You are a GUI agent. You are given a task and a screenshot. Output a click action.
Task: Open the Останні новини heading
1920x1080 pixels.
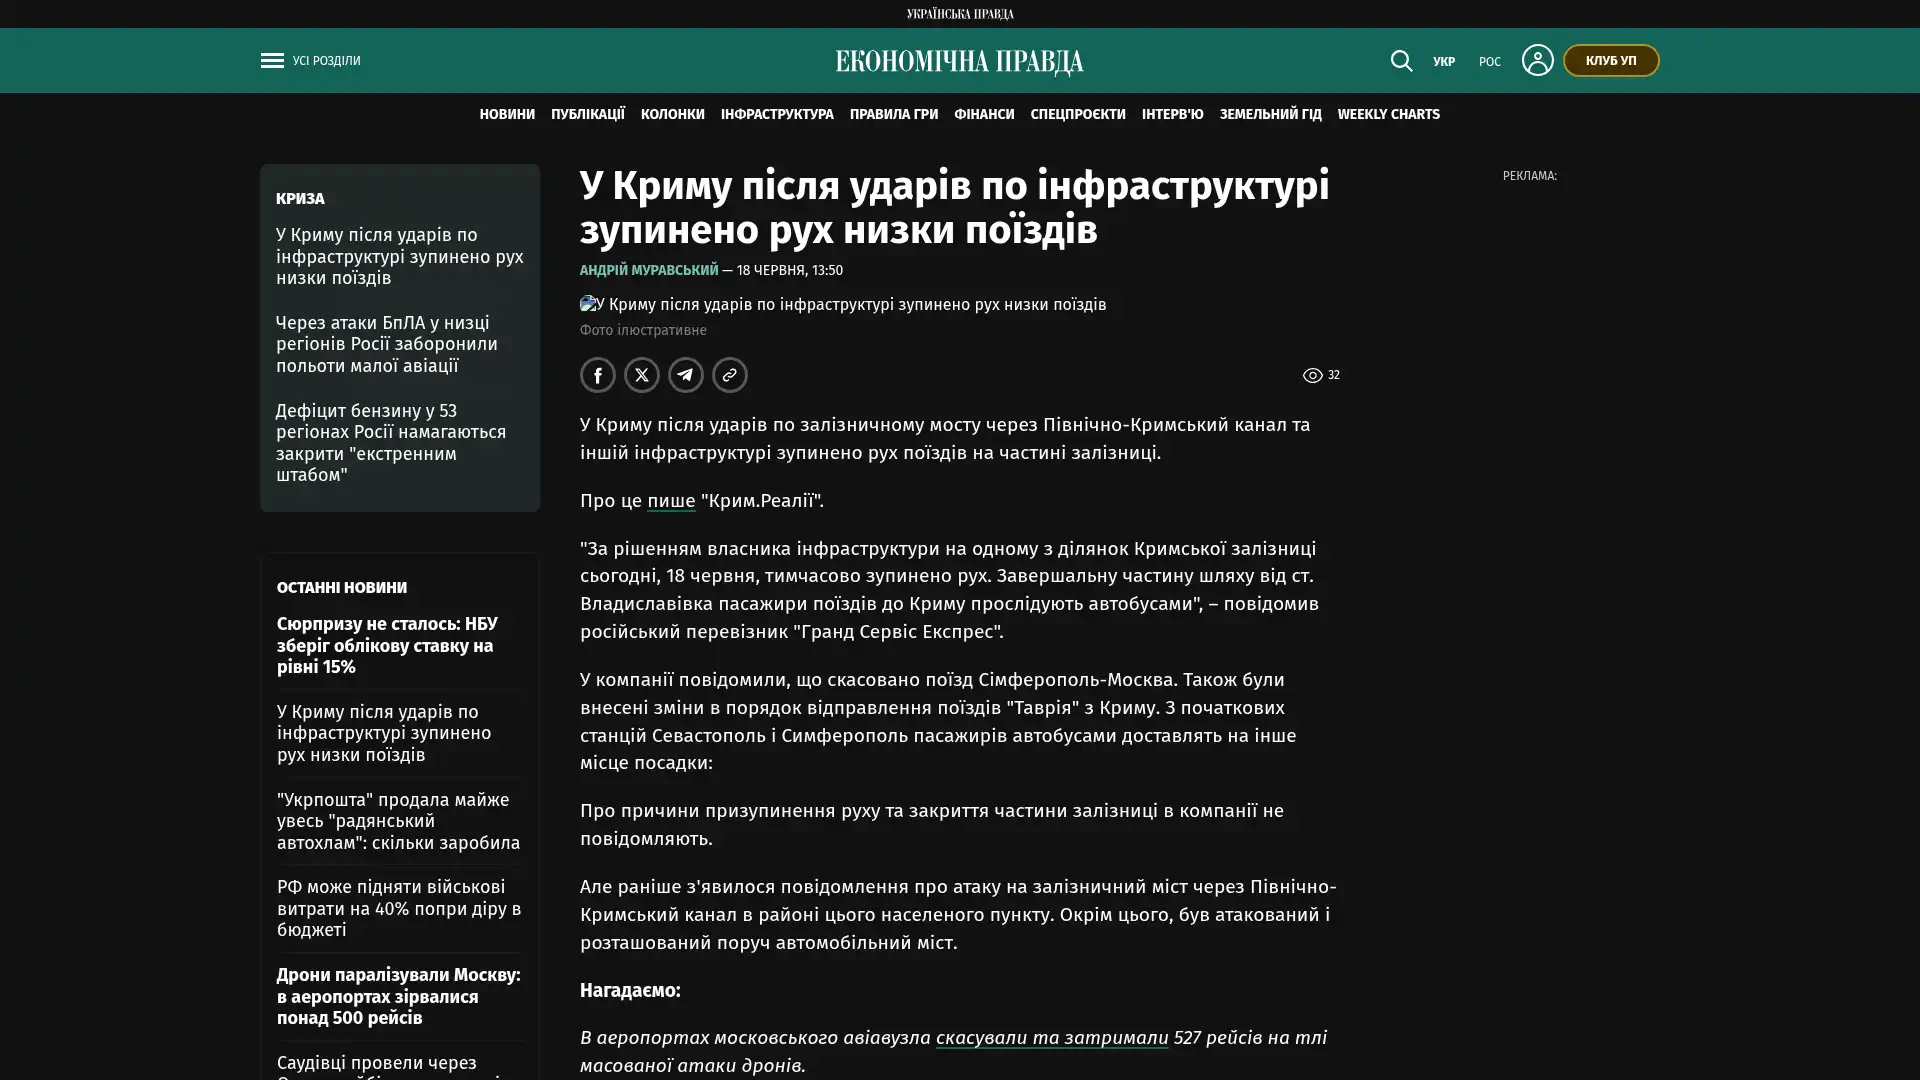point(342,588)
